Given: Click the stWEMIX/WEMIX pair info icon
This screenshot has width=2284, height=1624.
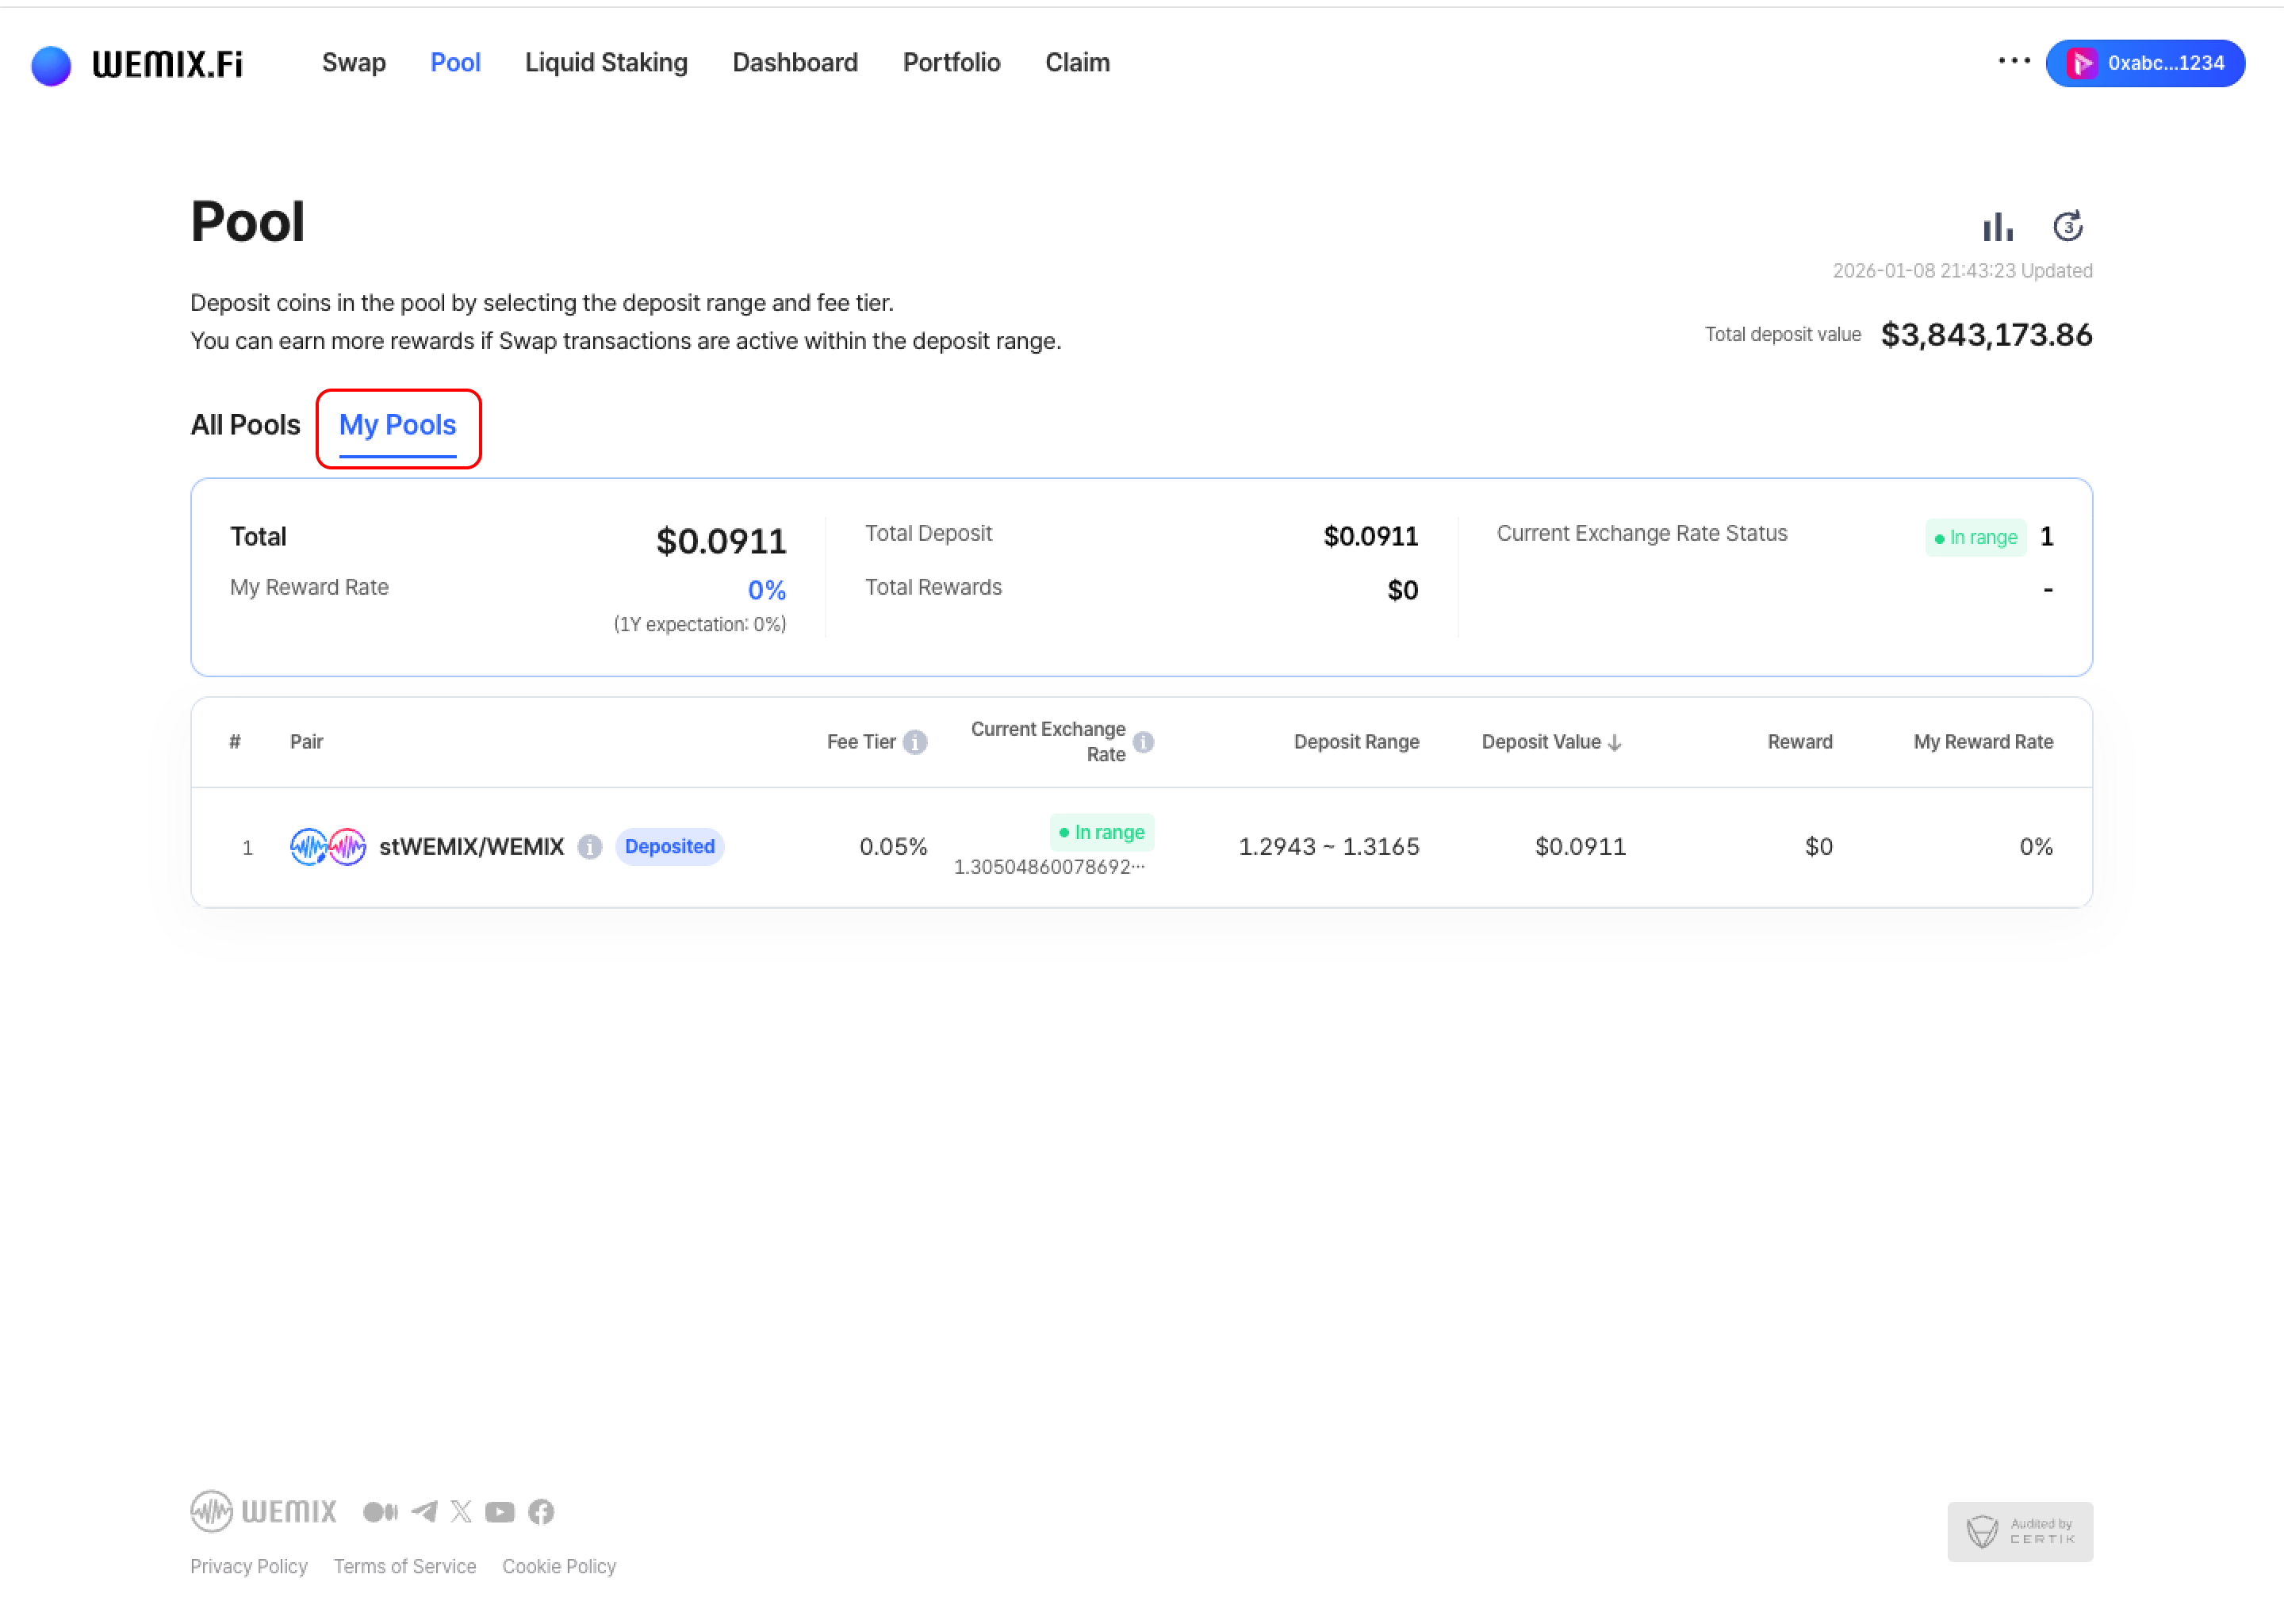Looking at the screenshot, I should (x=590, y=847).
